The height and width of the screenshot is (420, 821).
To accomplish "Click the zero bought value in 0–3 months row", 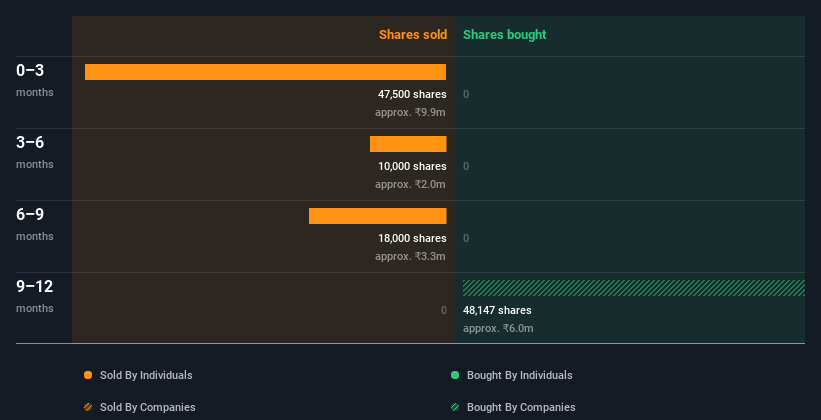I will [466, 94].
